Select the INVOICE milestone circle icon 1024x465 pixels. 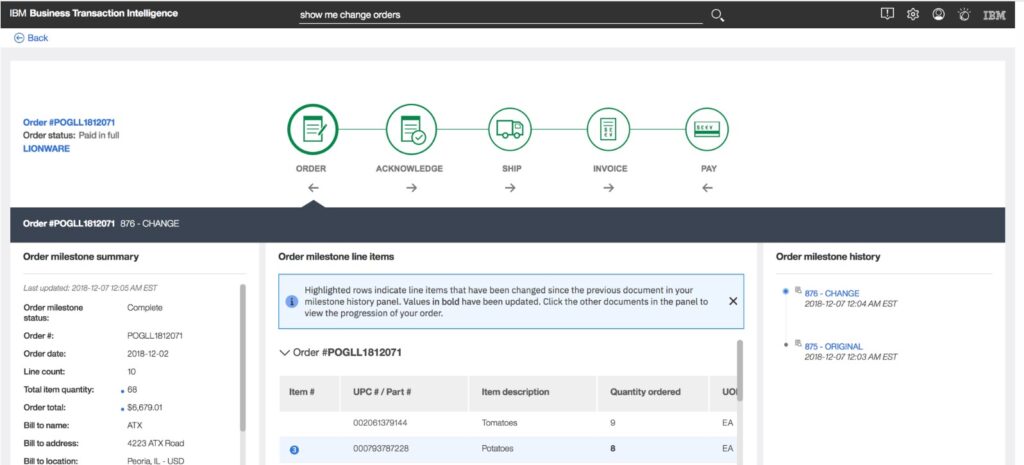coord(609,129)
